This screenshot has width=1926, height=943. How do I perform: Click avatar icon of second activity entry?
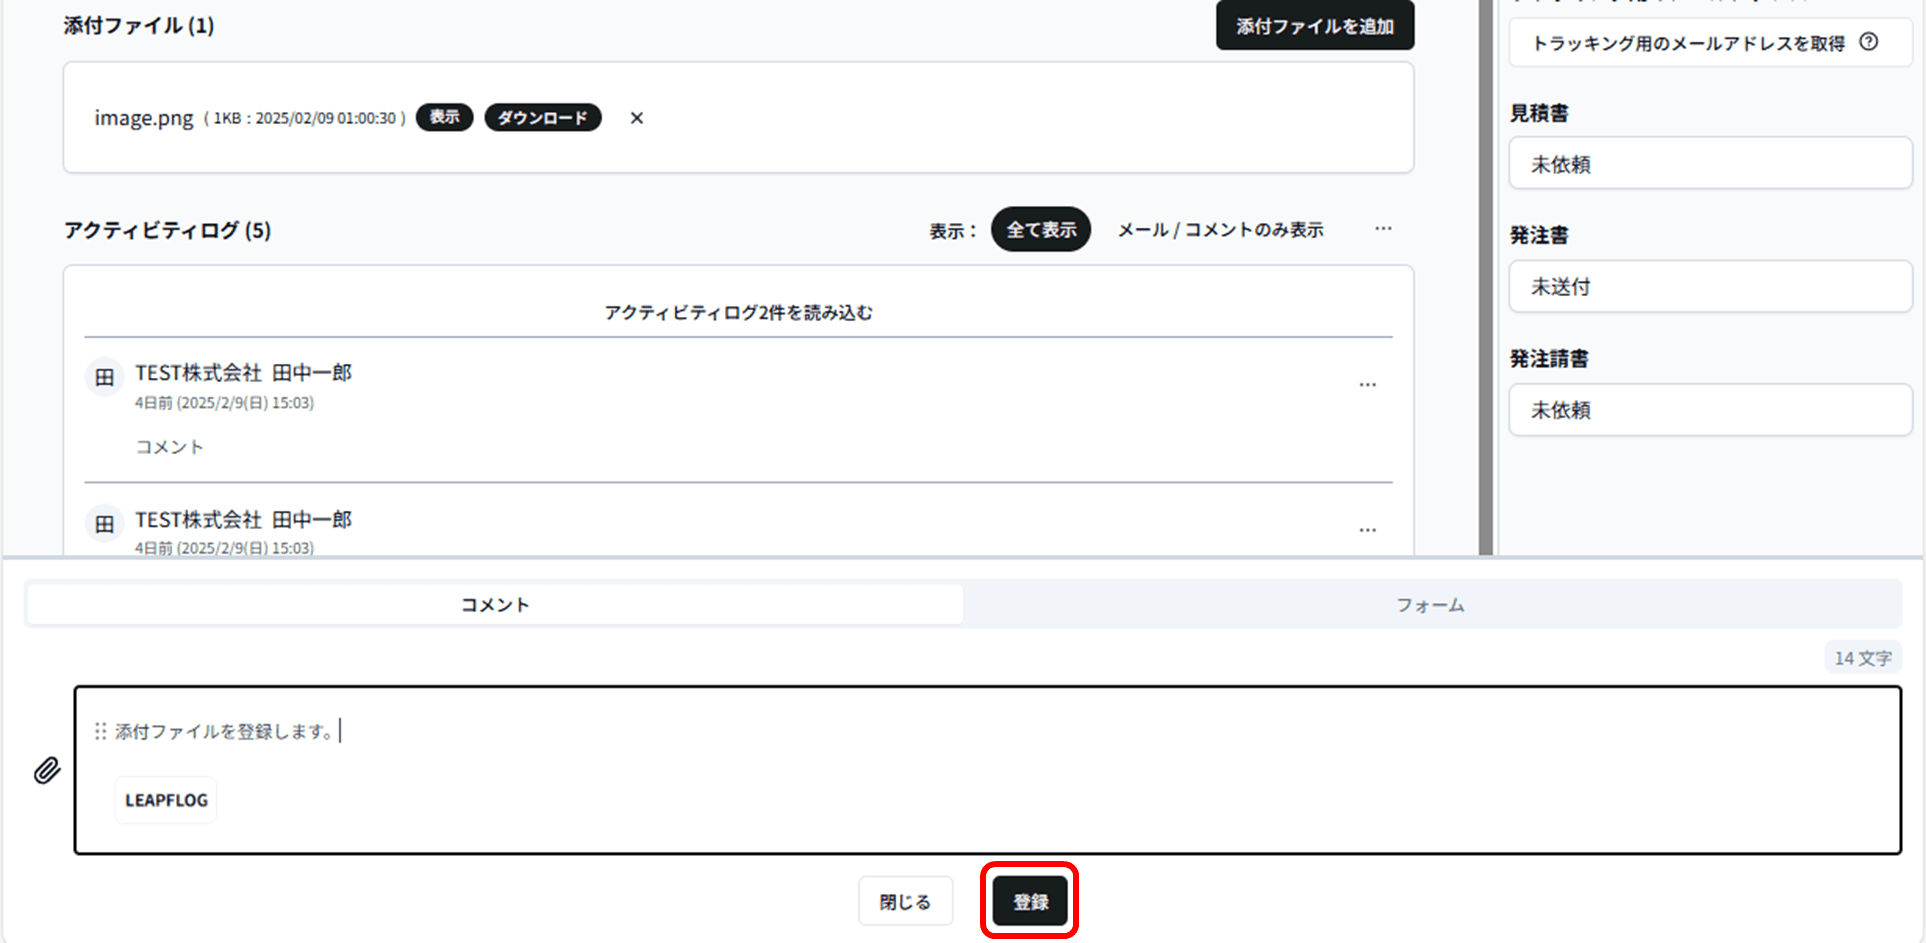[105, 524]
